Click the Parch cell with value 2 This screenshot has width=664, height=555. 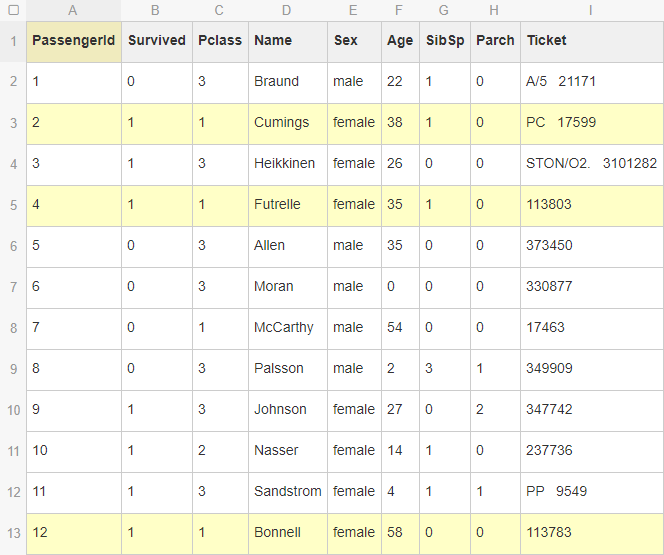[495, 410]
